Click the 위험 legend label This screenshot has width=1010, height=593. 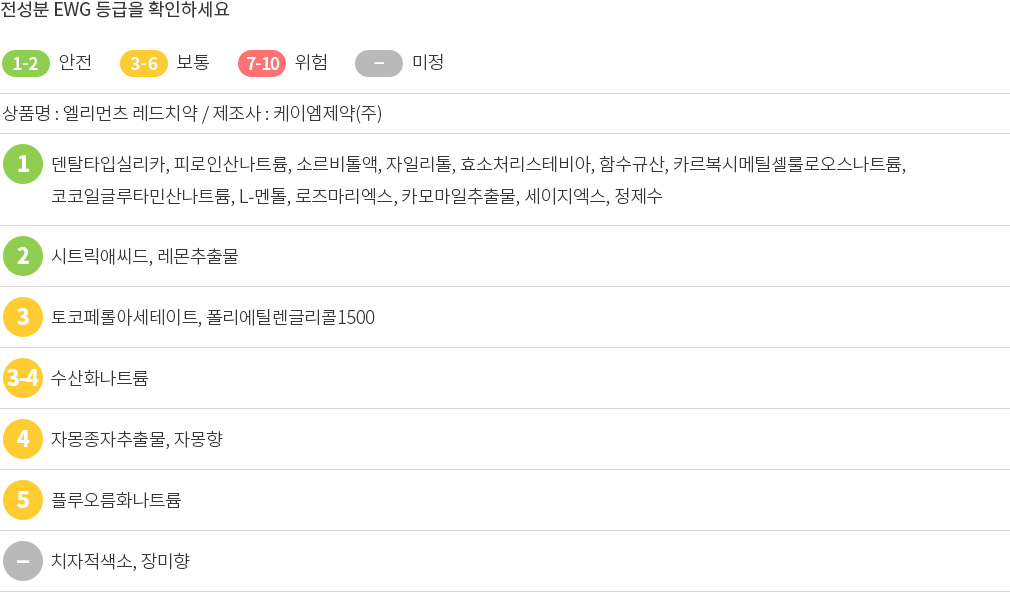coord(312,62)
